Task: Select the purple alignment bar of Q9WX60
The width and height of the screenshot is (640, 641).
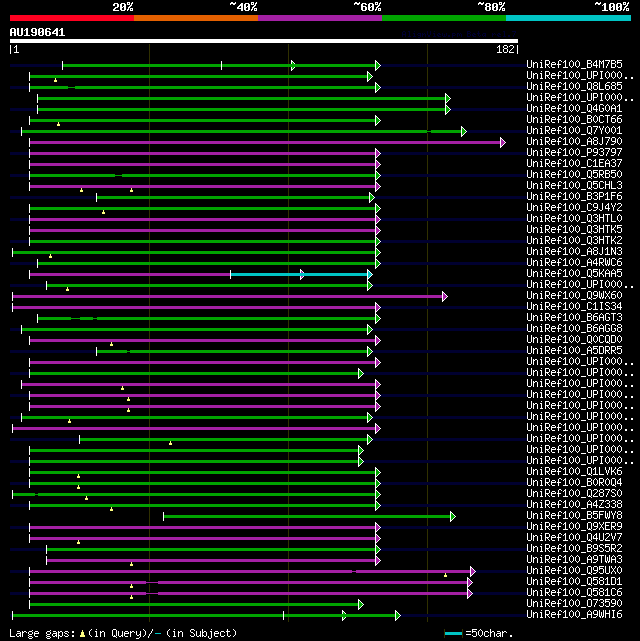Action: pyautogui.click(x=228, y=296)
